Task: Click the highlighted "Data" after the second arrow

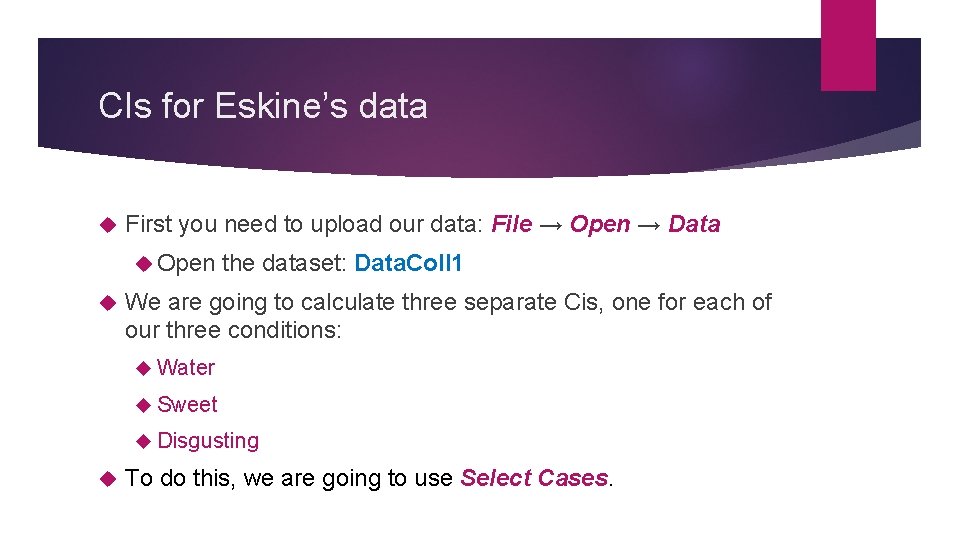Action: (694, 224)
